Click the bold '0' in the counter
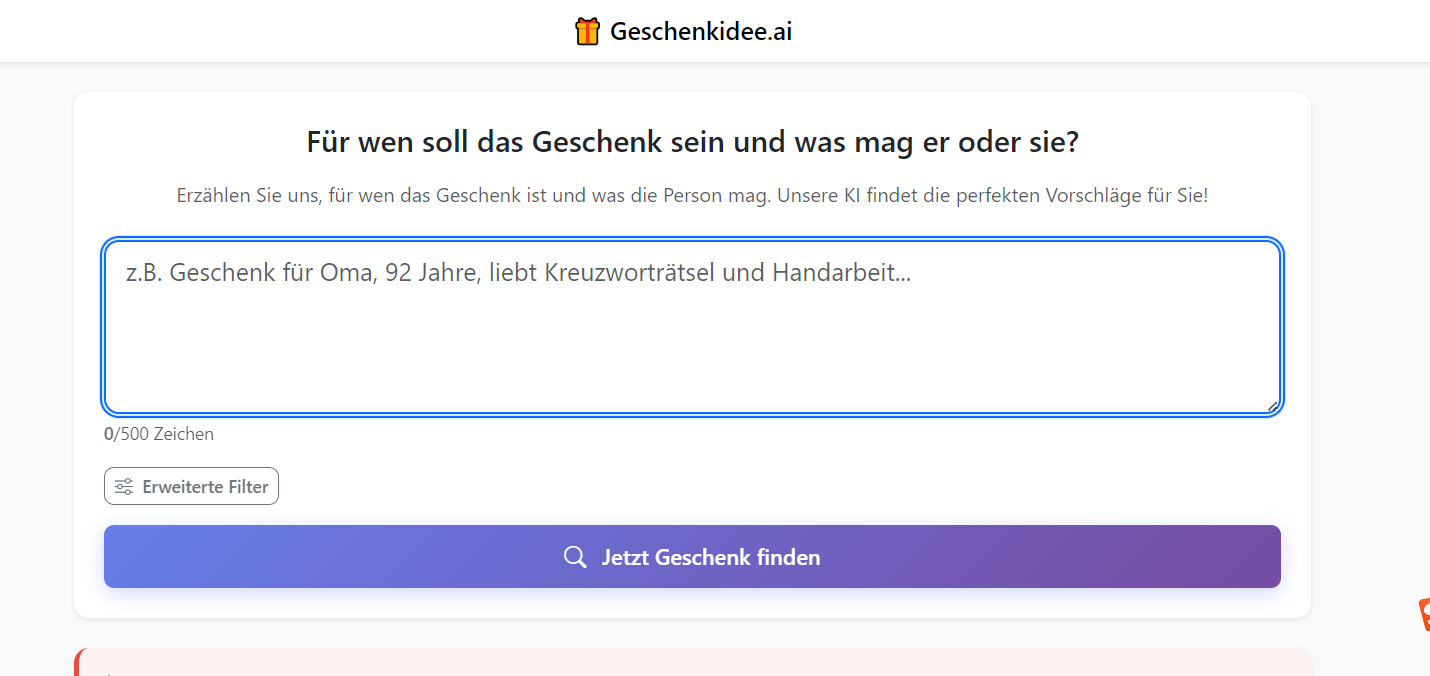The image size is (1430, 676). (108, 434)
